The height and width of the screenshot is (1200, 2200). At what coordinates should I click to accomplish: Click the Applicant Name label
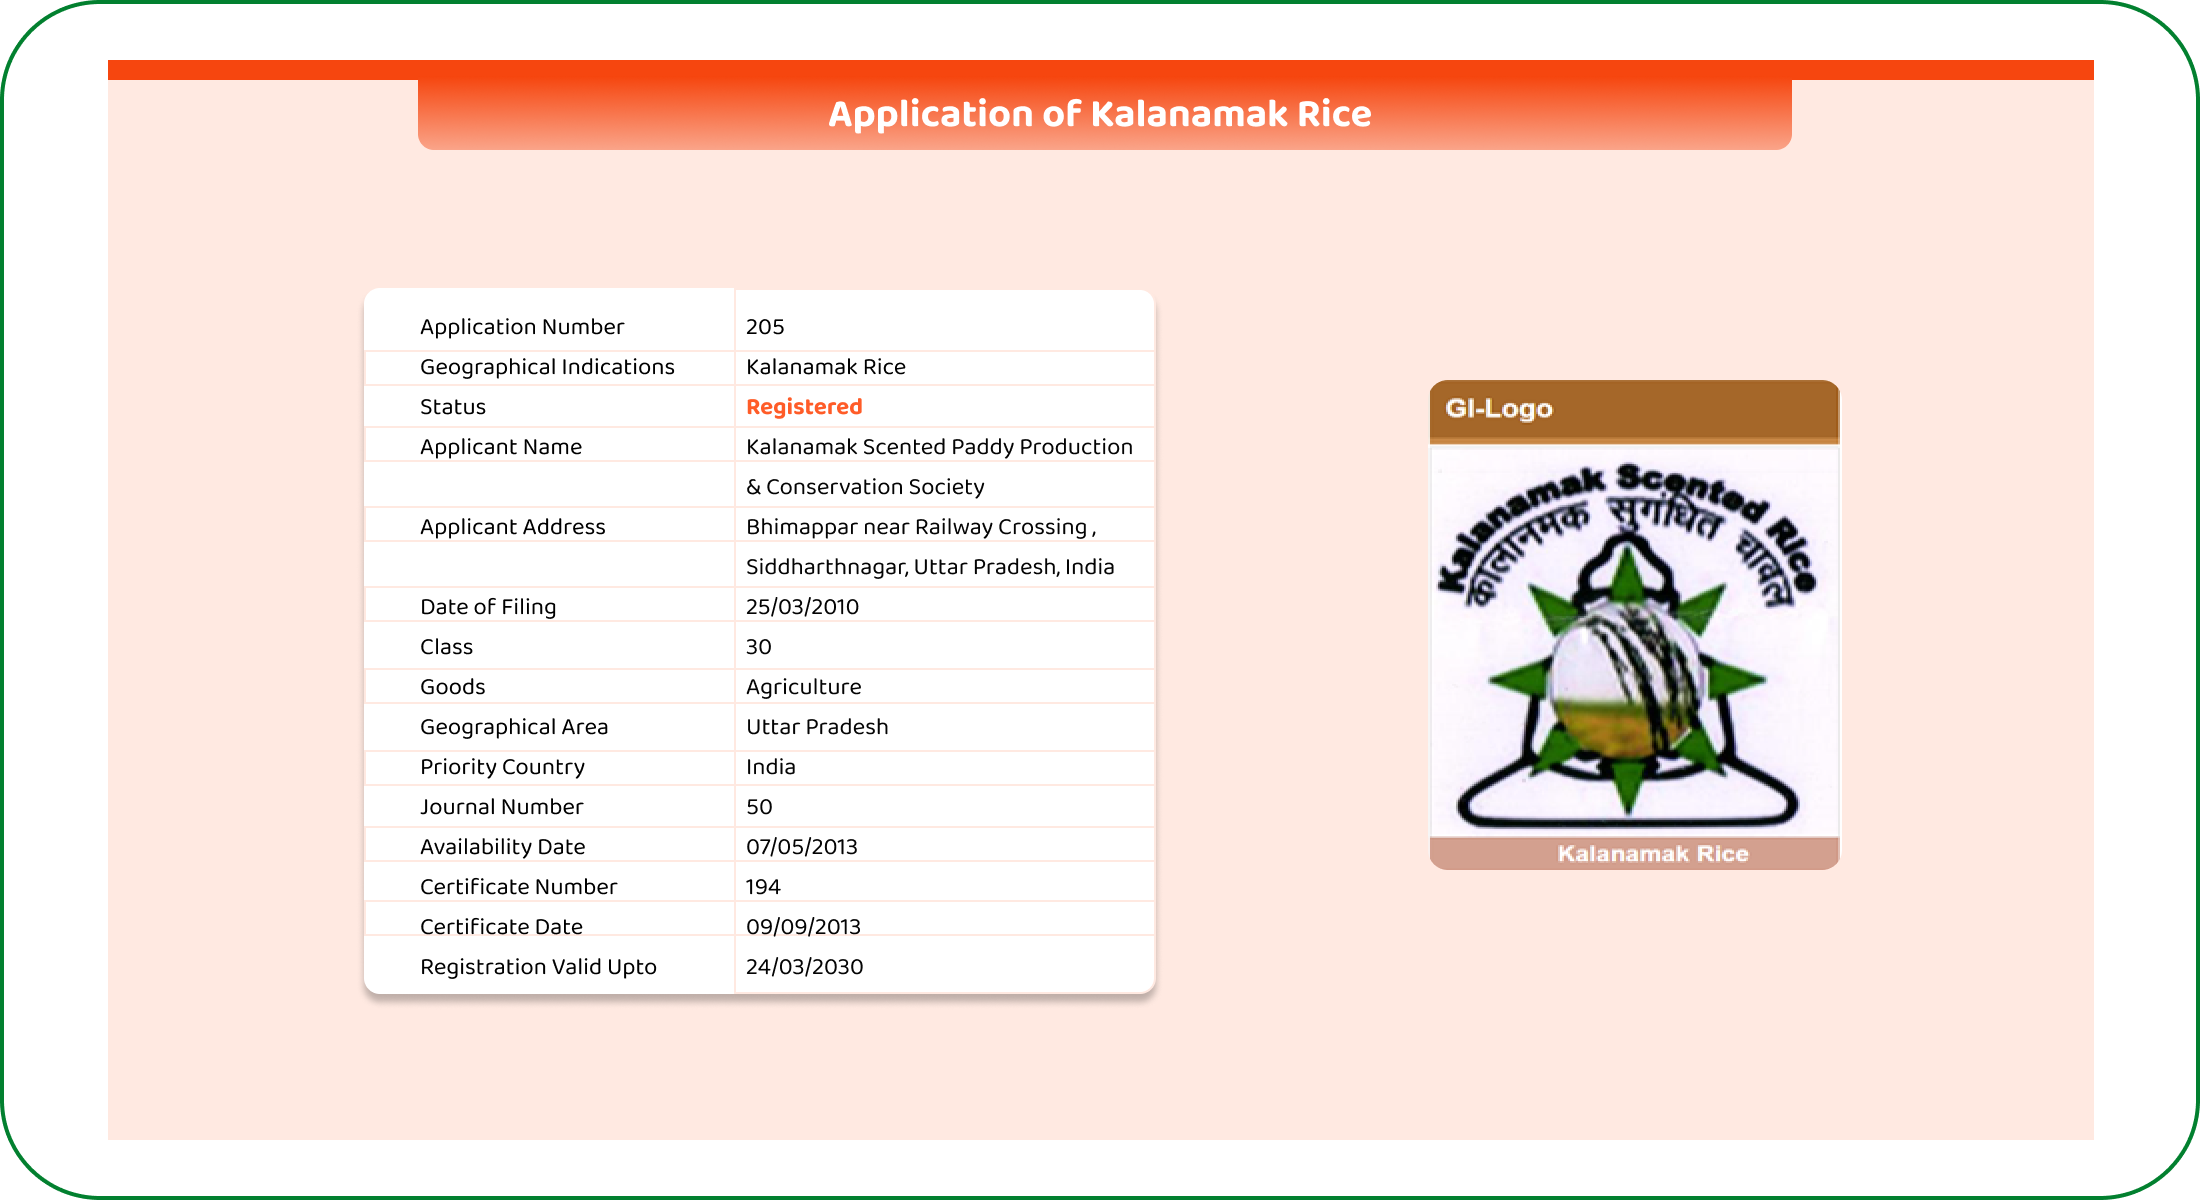pyautogui.click(x=500, y=447)
